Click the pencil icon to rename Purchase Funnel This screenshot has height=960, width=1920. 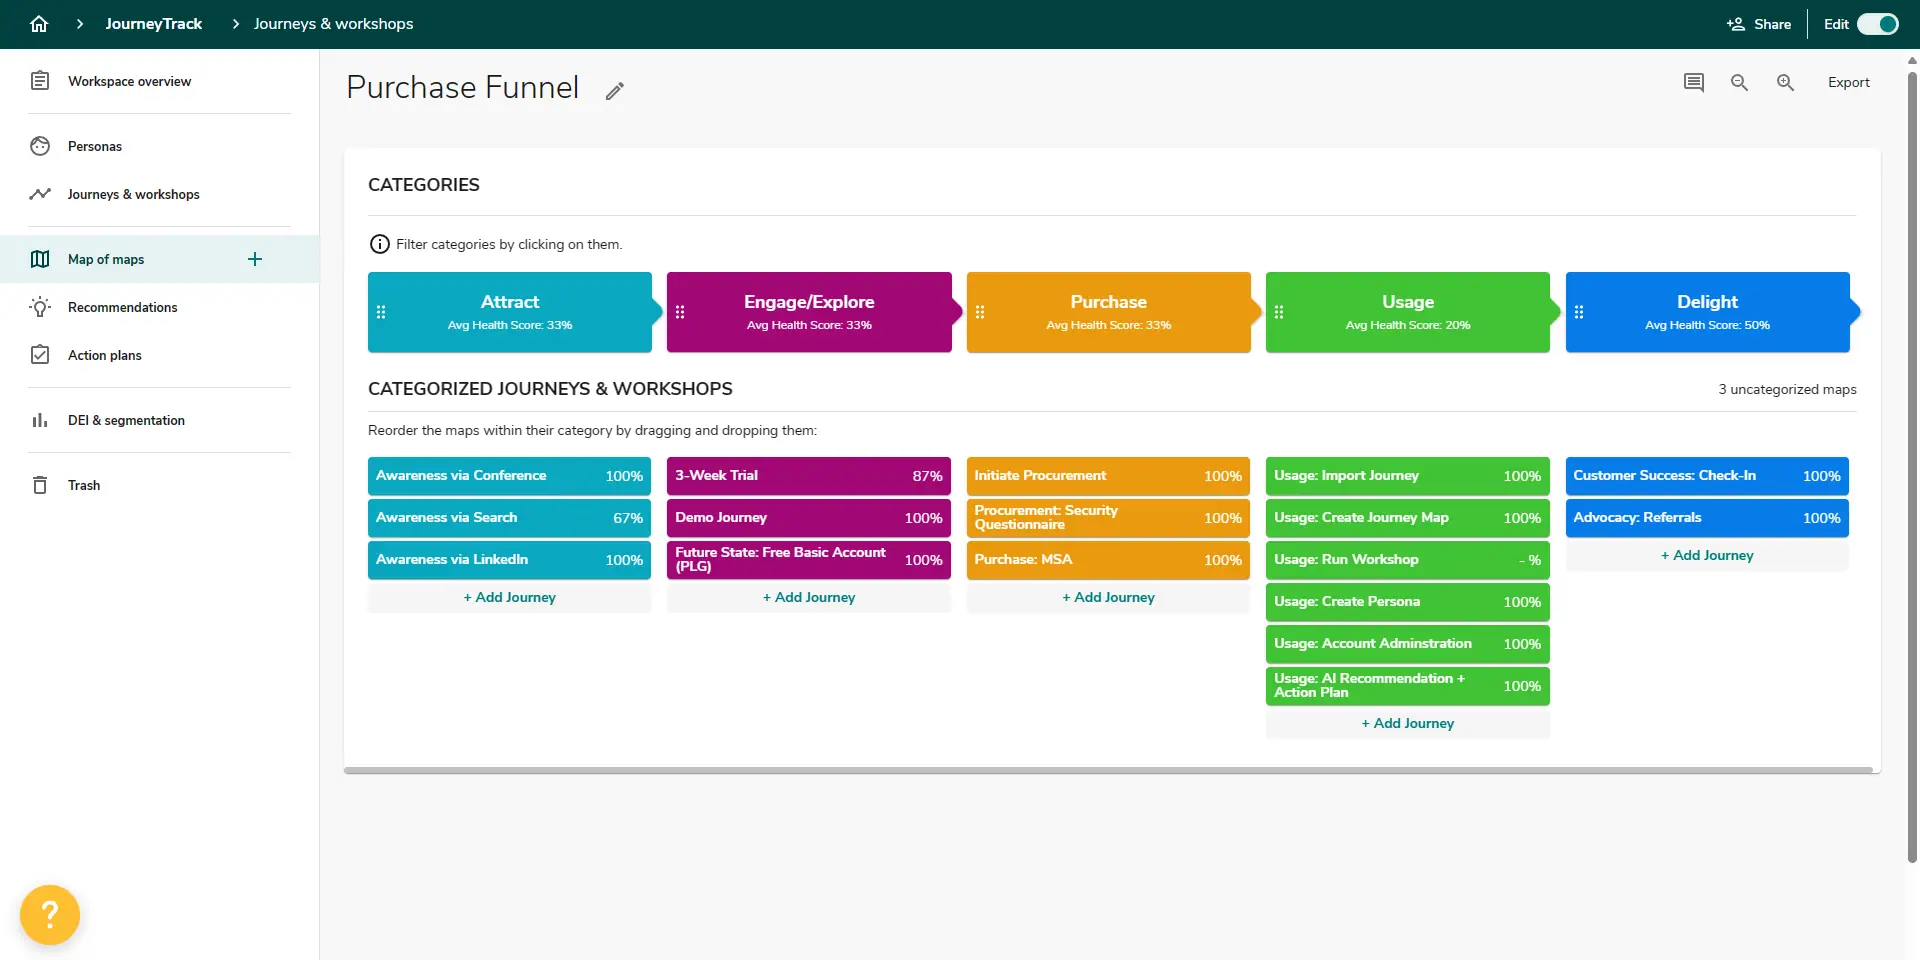pos(614,89)
